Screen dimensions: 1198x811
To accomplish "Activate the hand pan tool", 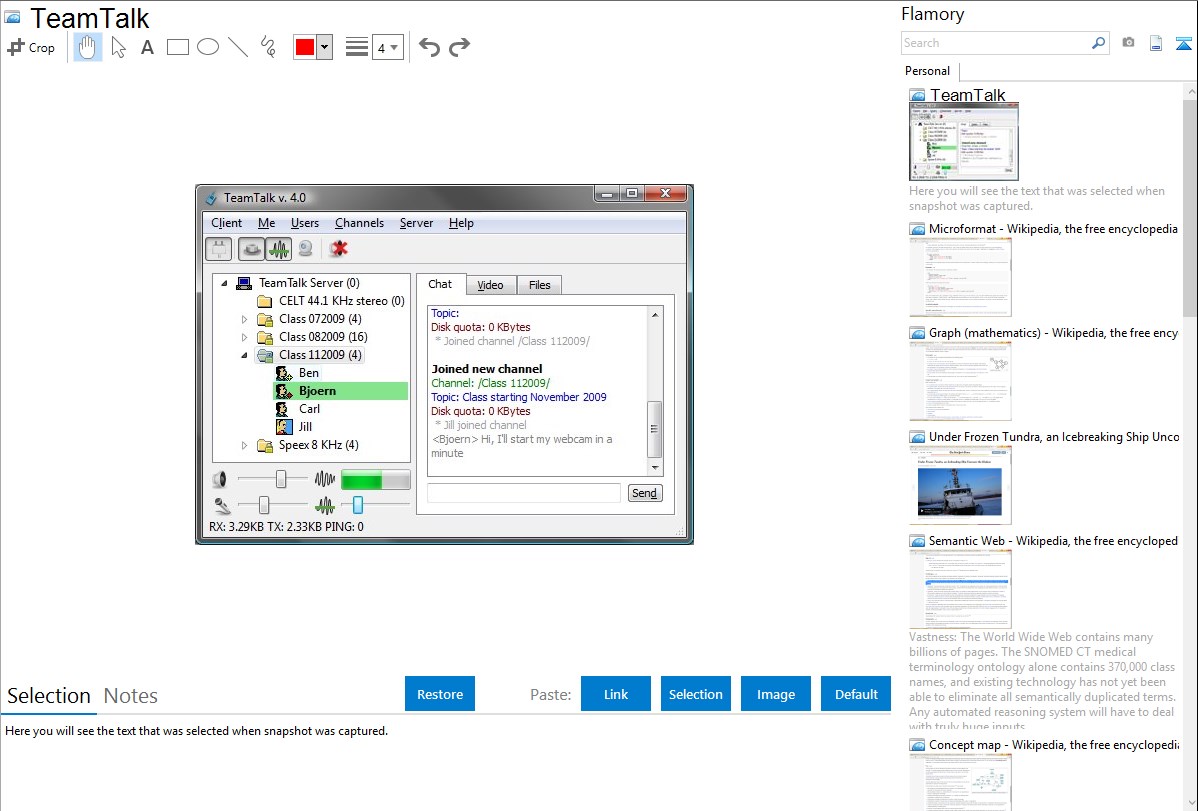I will [x=87, y=47].
